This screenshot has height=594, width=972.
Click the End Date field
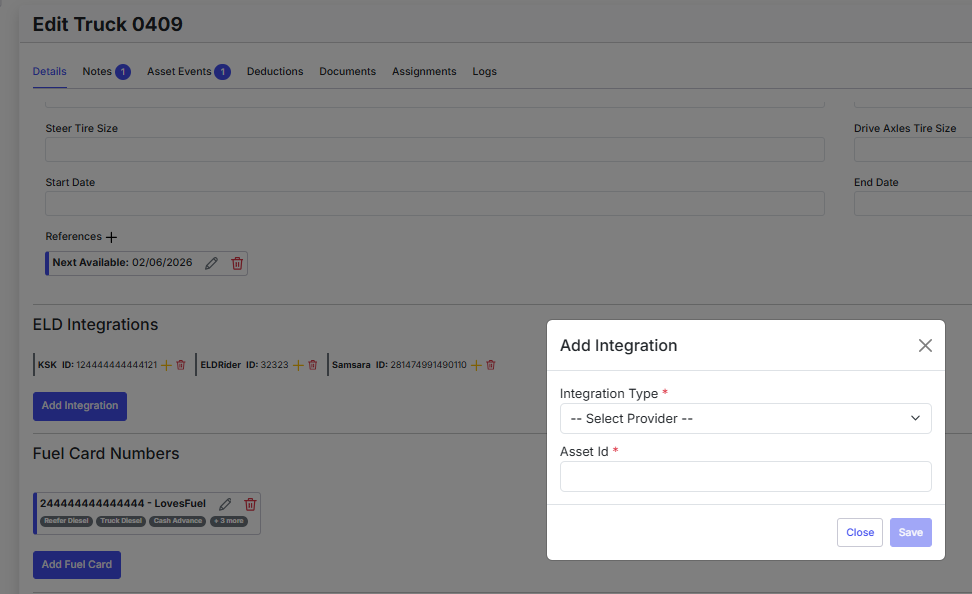[912, 203]
